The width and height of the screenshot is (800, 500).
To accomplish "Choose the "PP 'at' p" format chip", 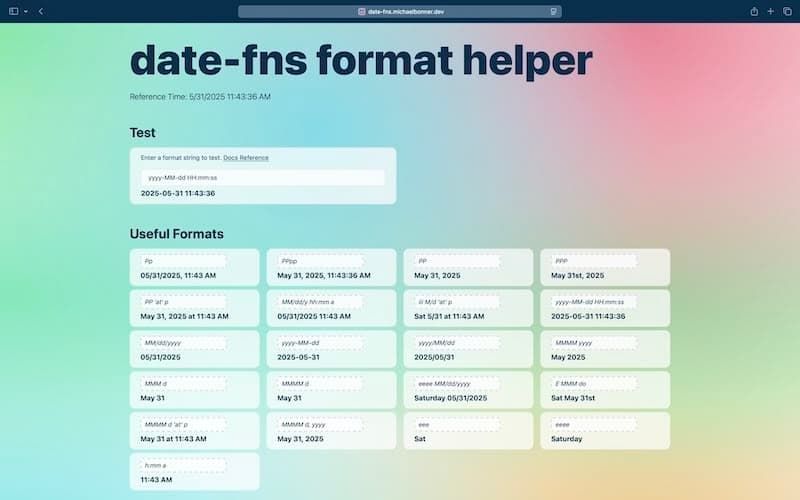I will (183, 301).
